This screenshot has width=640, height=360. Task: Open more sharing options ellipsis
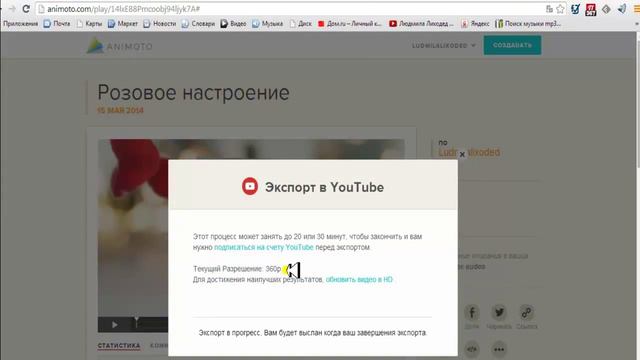pos(499,349)
